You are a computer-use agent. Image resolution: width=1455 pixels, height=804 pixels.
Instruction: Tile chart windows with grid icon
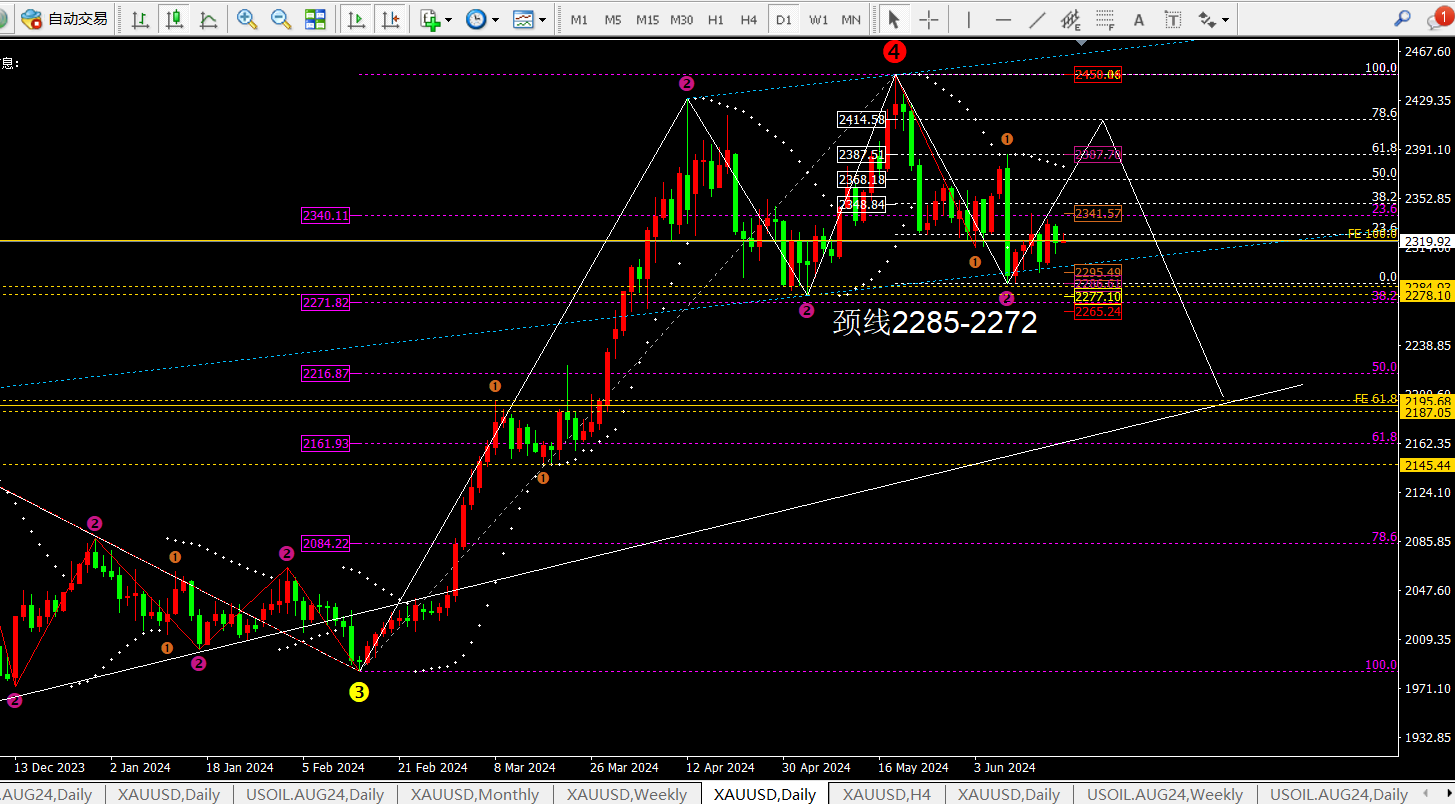pyautogui.click(x=315, y=19)
